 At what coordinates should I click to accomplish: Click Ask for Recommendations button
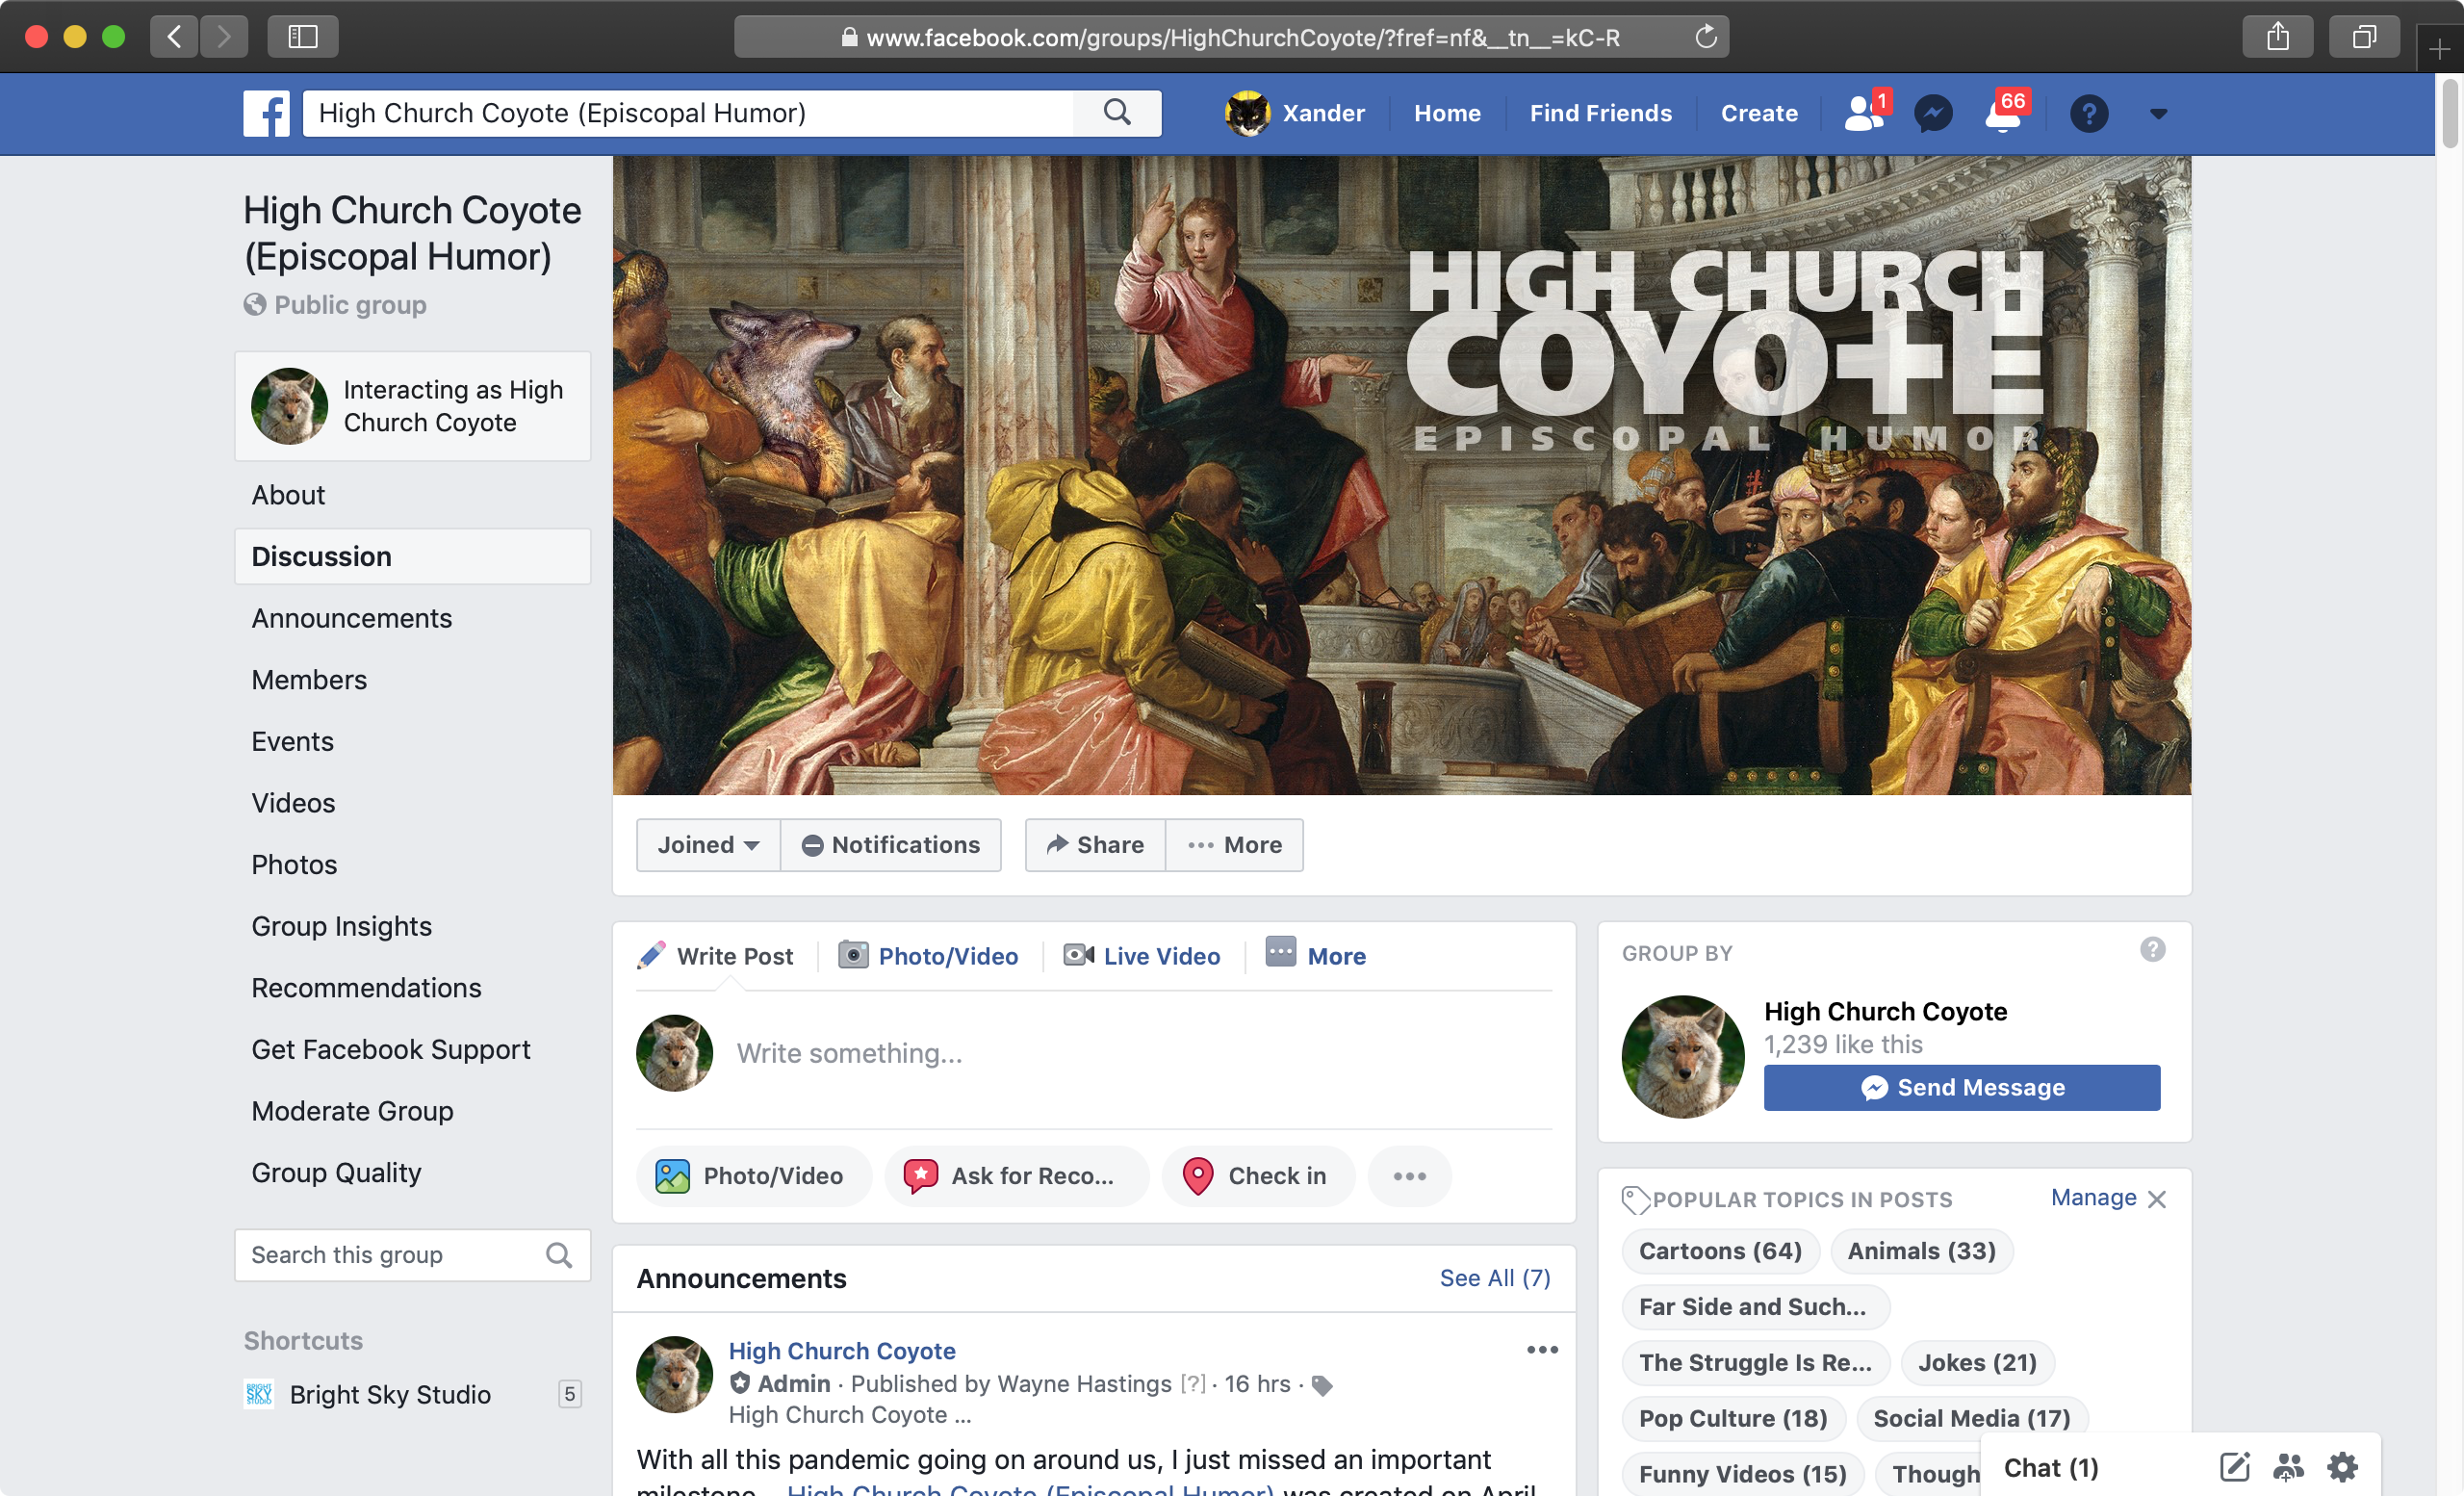pos(1016,1176)
